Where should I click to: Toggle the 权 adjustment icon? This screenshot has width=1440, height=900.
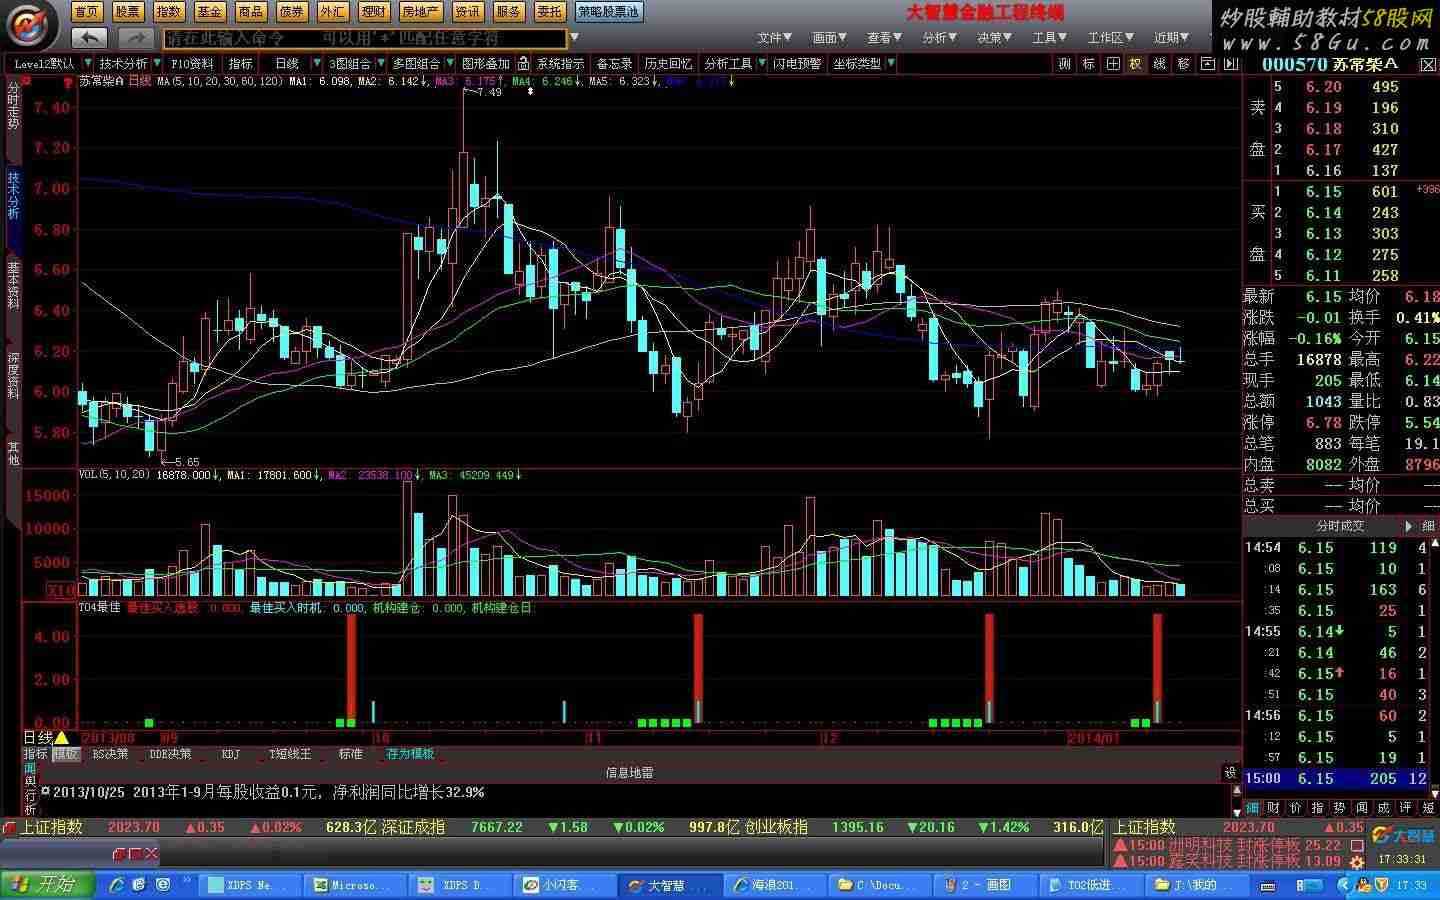point(1136,63)
